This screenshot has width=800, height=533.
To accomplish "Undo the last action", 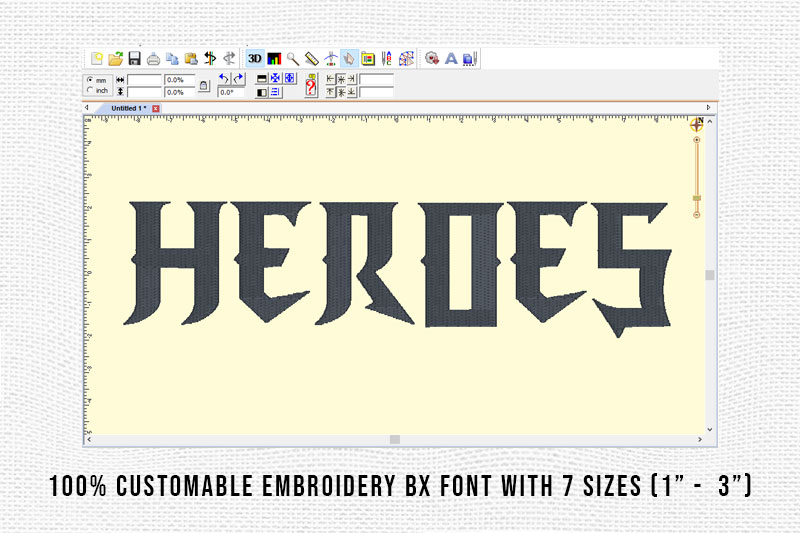I will point(210,59).
